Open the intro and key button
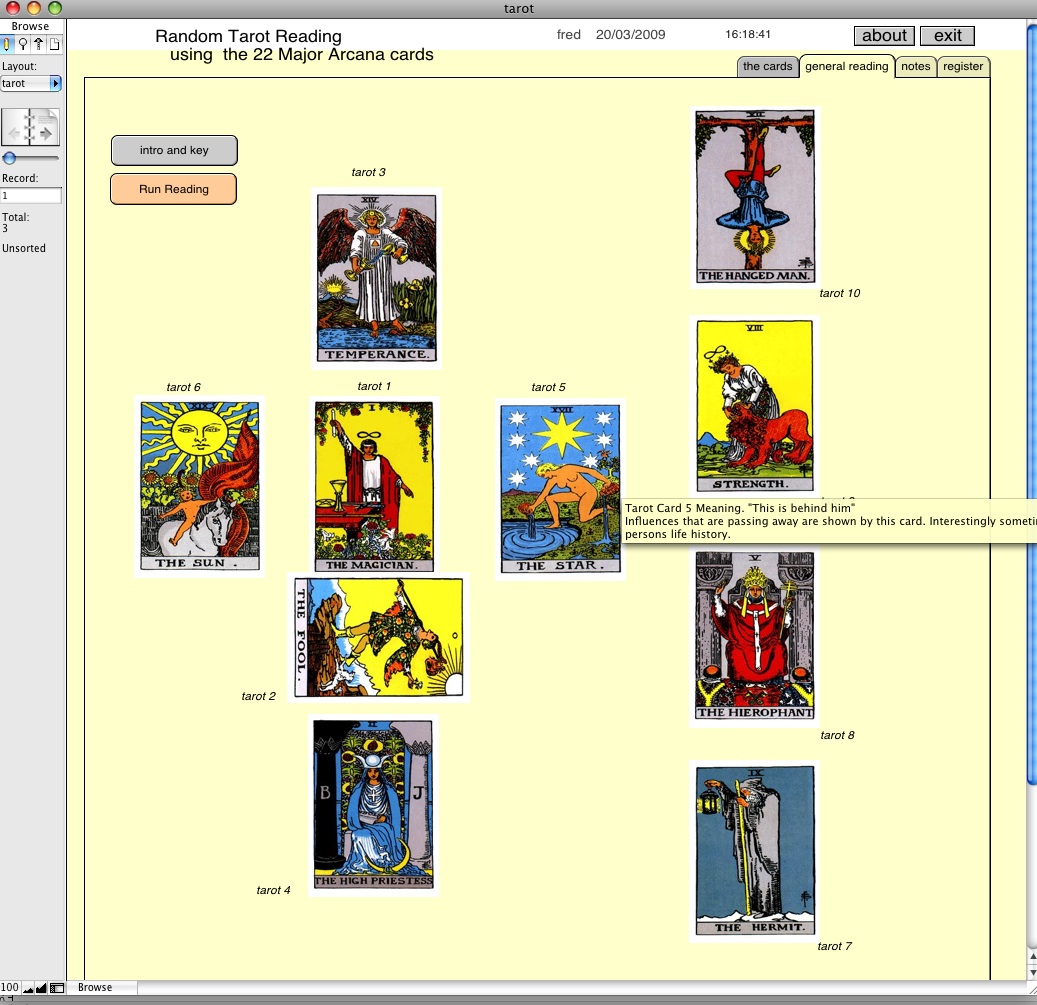 (x=174, y=150)
